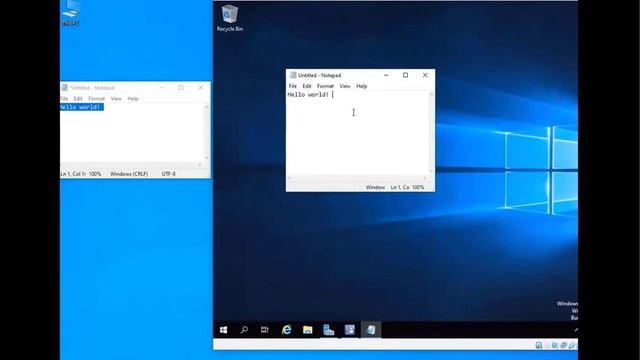Launch Internet Explorer from taskbar
The height and width of the screenshot is (360, 640).
click(x=287, y=330)
